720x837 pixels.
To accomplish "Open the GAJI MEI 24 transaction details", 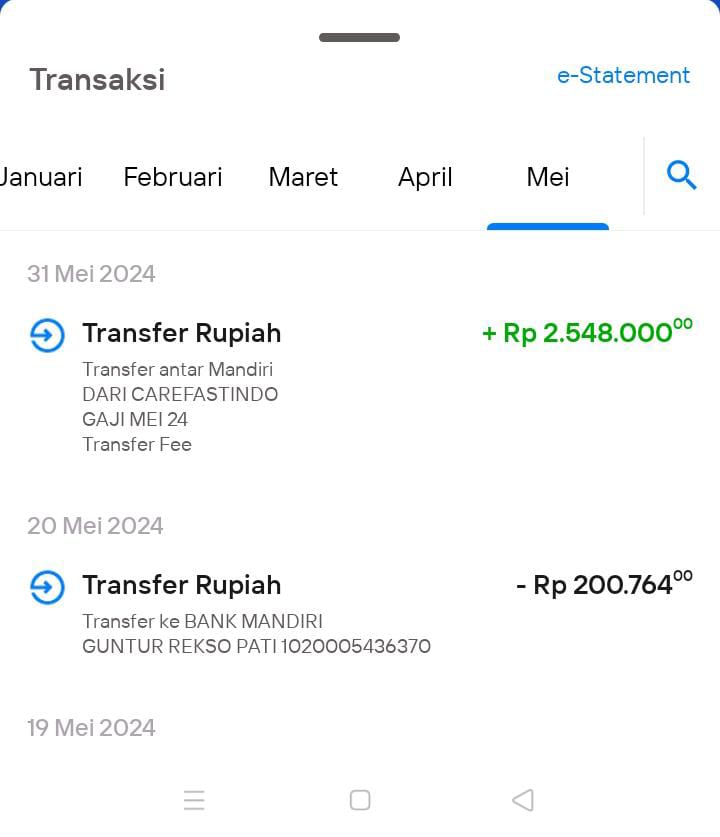I will pyautogui.click(x=134, y=419).
